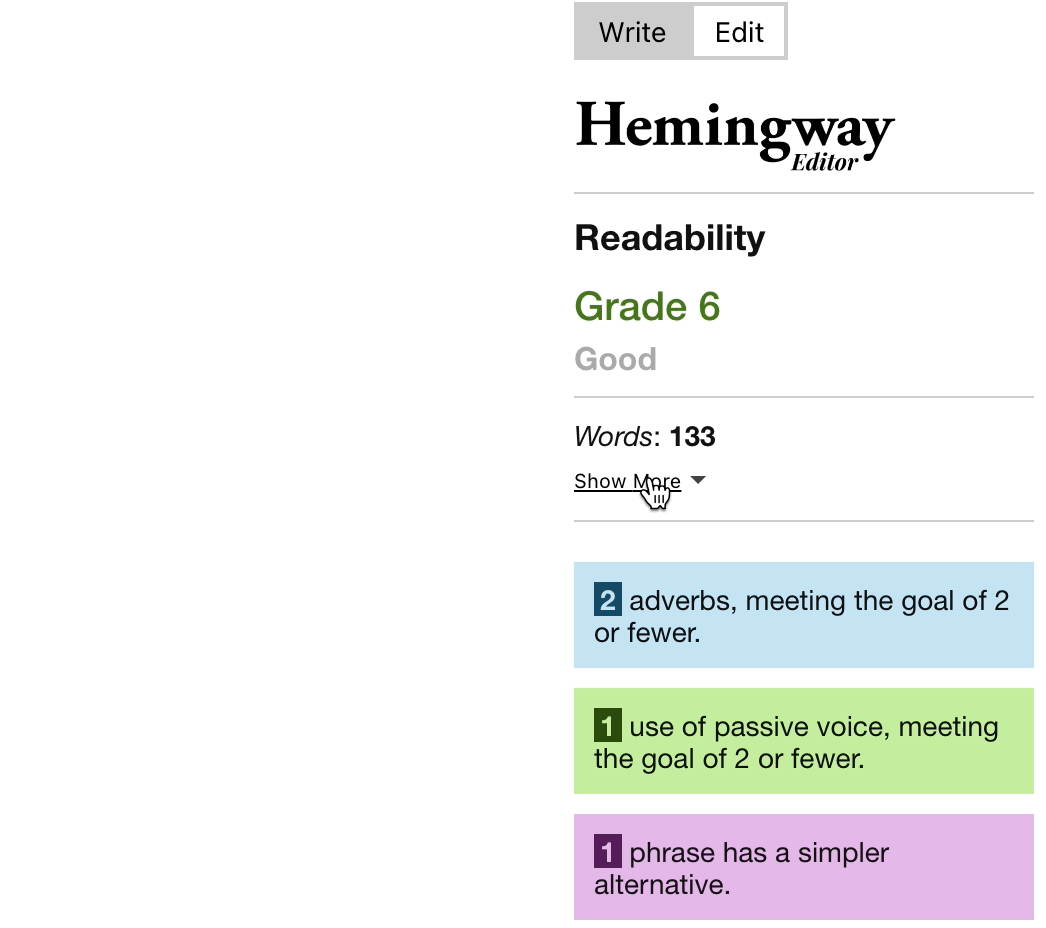Open Show More to reveal extra statistics
This screenshot has width=1046, height=928.
627,481
